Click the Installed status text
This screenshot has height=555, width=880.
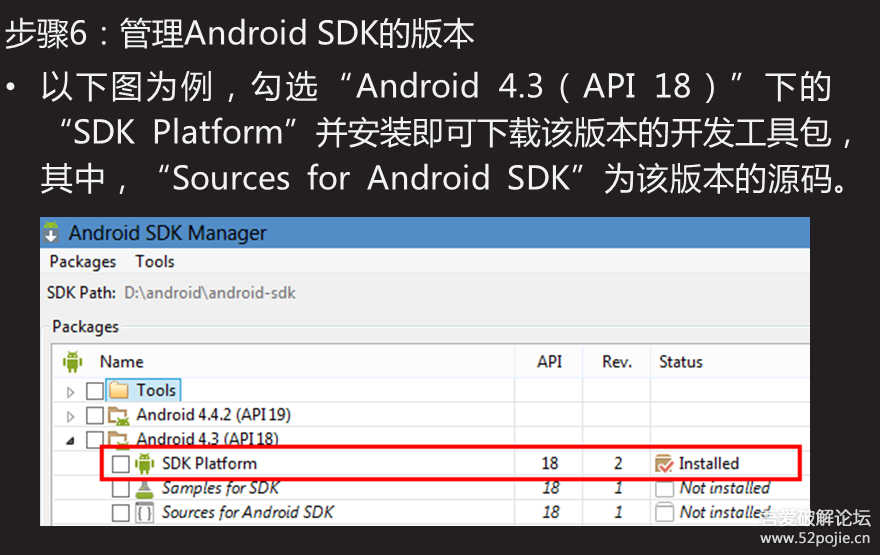(709, 464)
